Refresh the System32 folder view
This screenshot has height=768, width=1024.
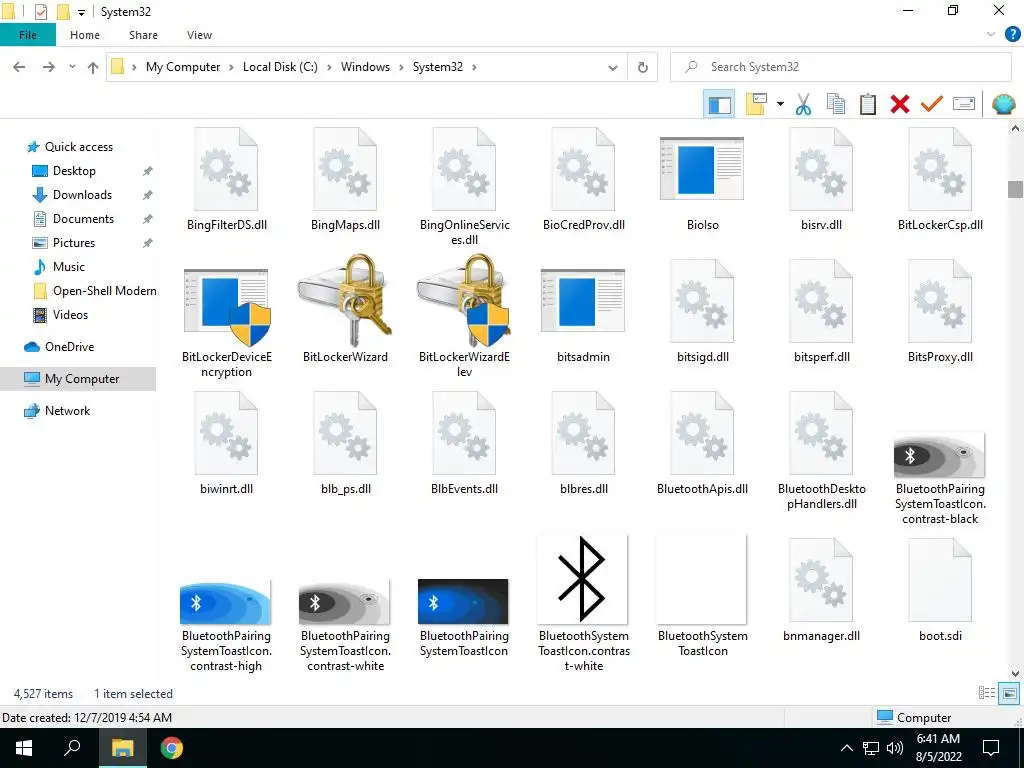[643, 67]
